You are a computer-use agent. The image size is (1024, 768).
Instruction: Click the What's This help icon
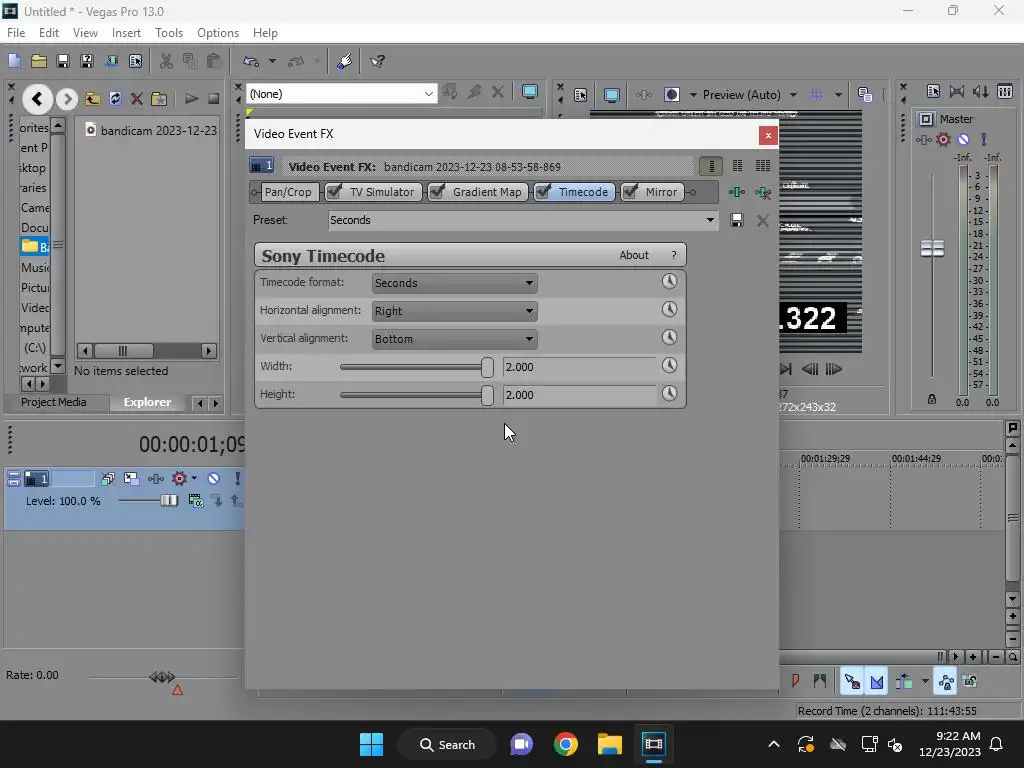point(377,61)
